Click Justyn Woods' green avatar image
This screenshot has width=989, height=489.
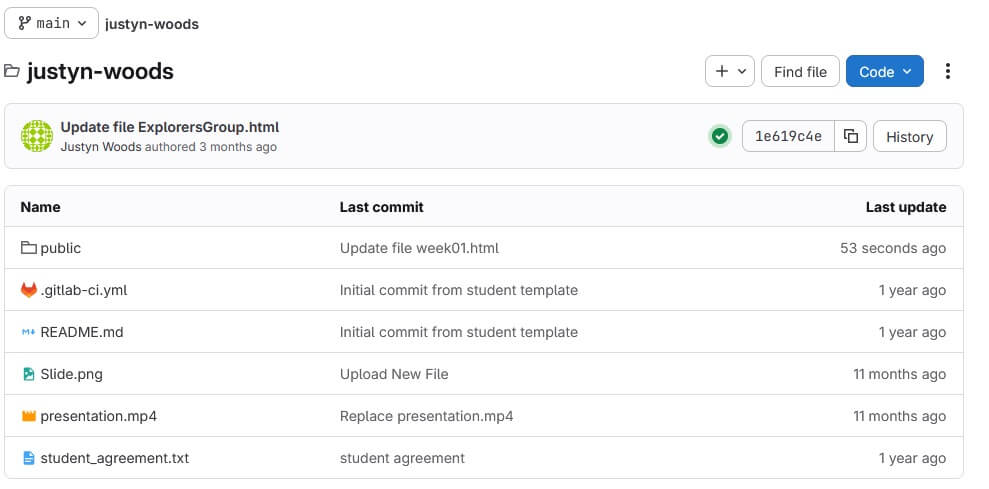tap(37, 136)
